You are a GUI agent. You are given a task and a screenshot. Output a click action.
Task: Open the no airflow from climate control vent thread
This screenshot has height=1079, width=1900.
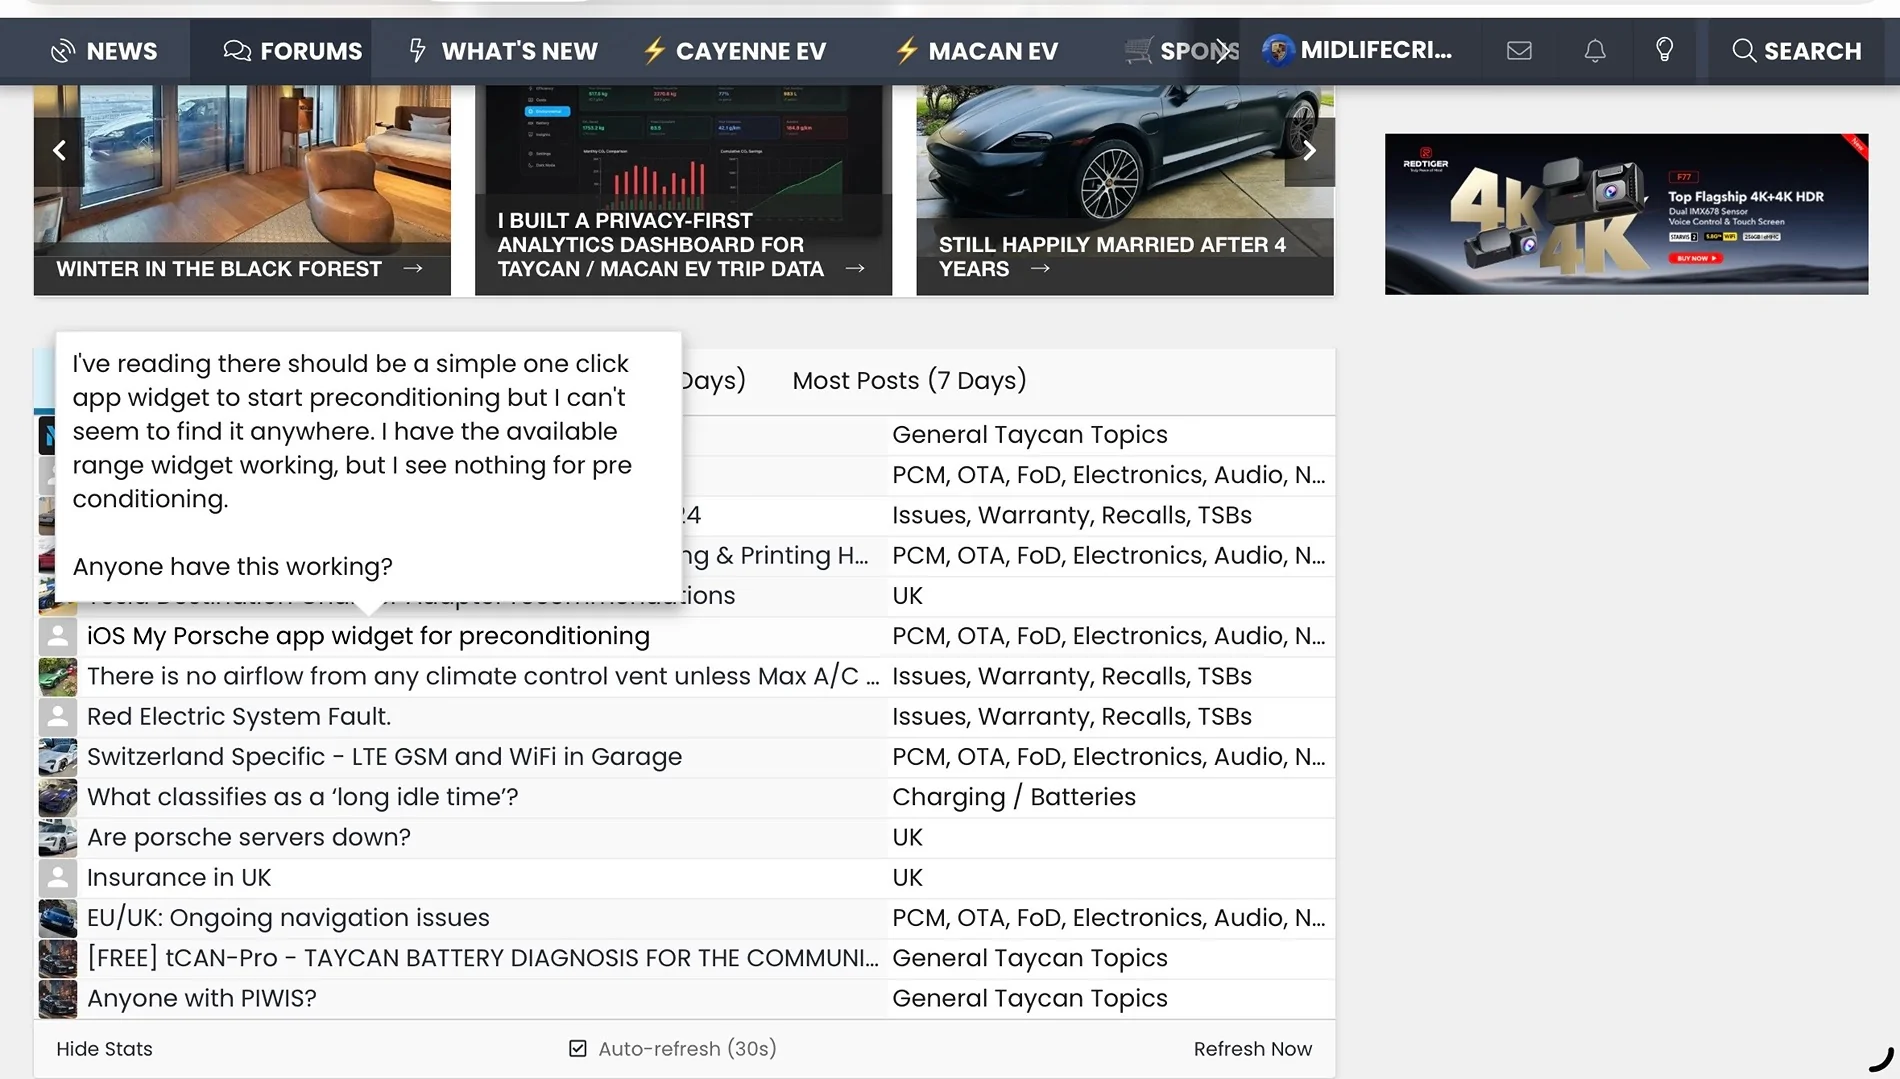click(483, 676)
